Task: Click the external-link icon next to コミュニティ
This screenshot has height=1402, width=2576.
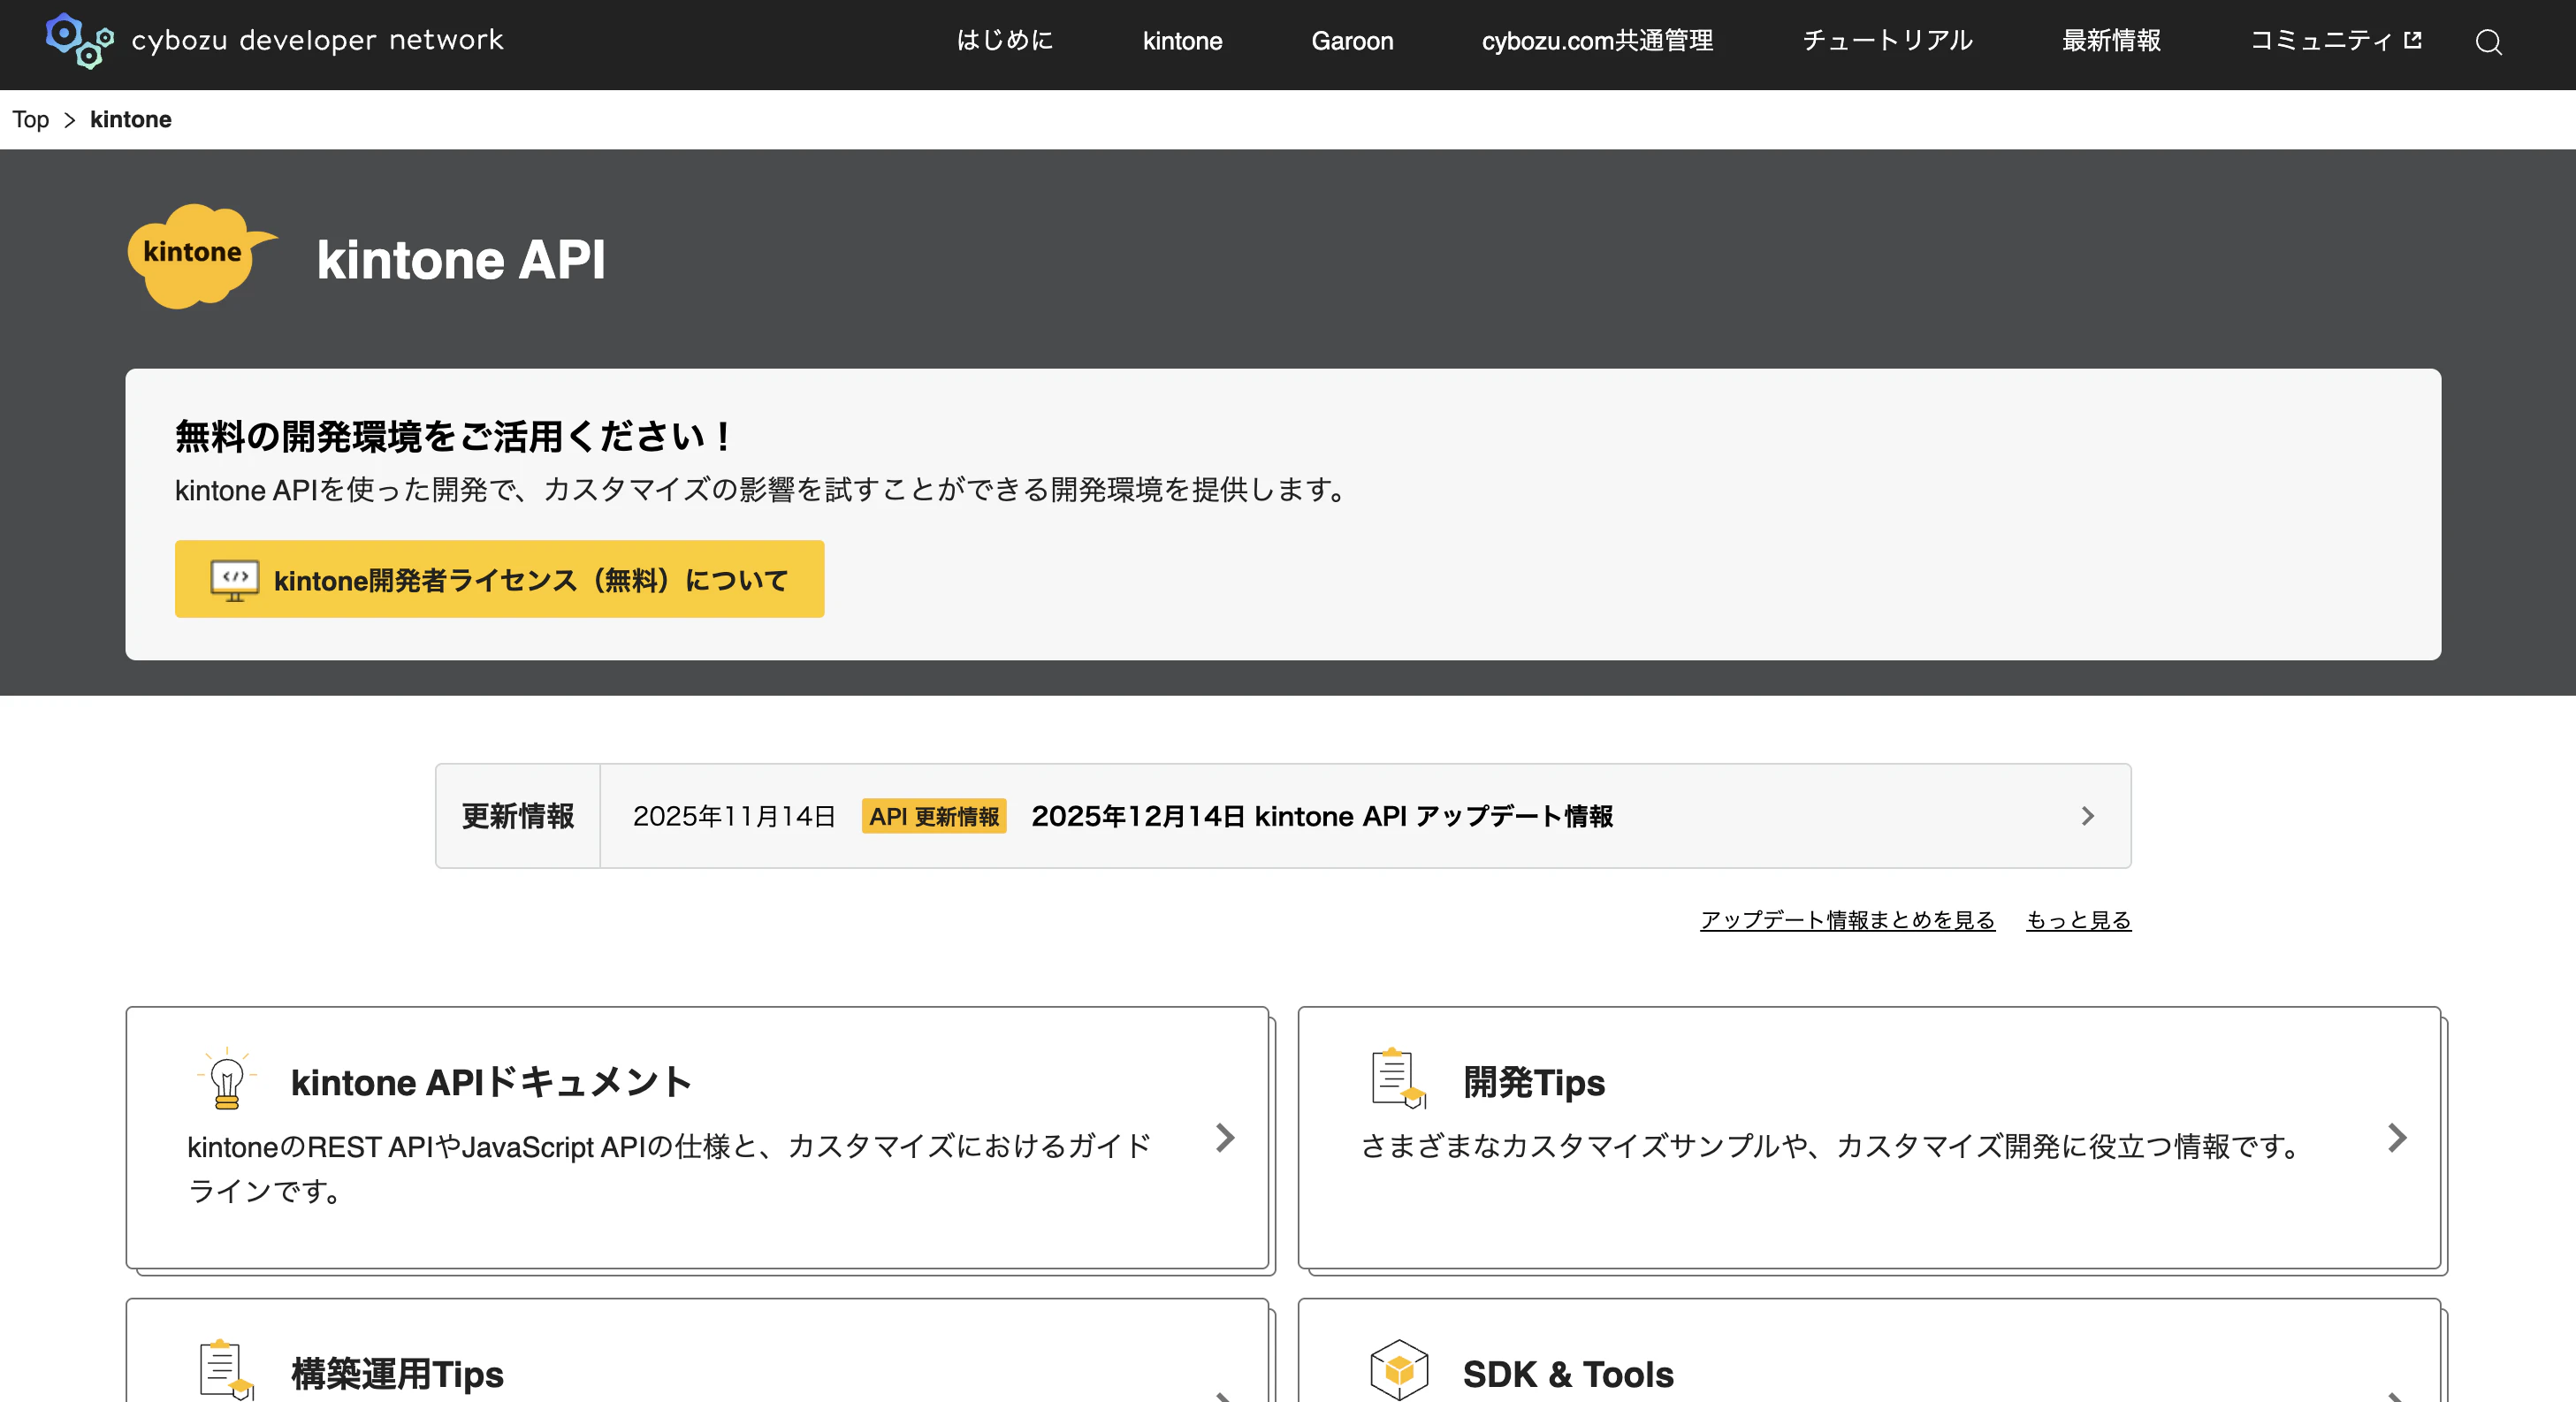Action: tap(2415, 39)
